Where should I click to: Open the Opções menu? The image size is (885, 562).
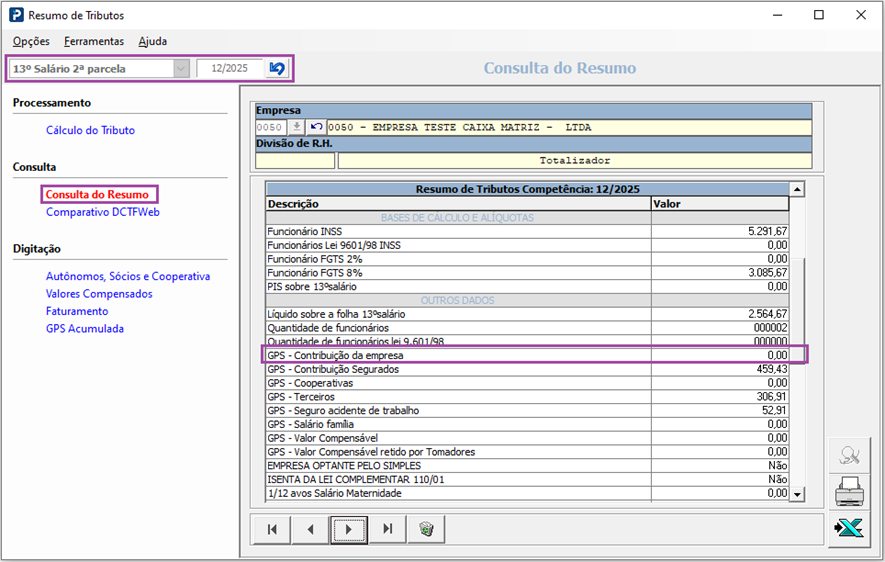pyautogui.click(x=31, y=41)
